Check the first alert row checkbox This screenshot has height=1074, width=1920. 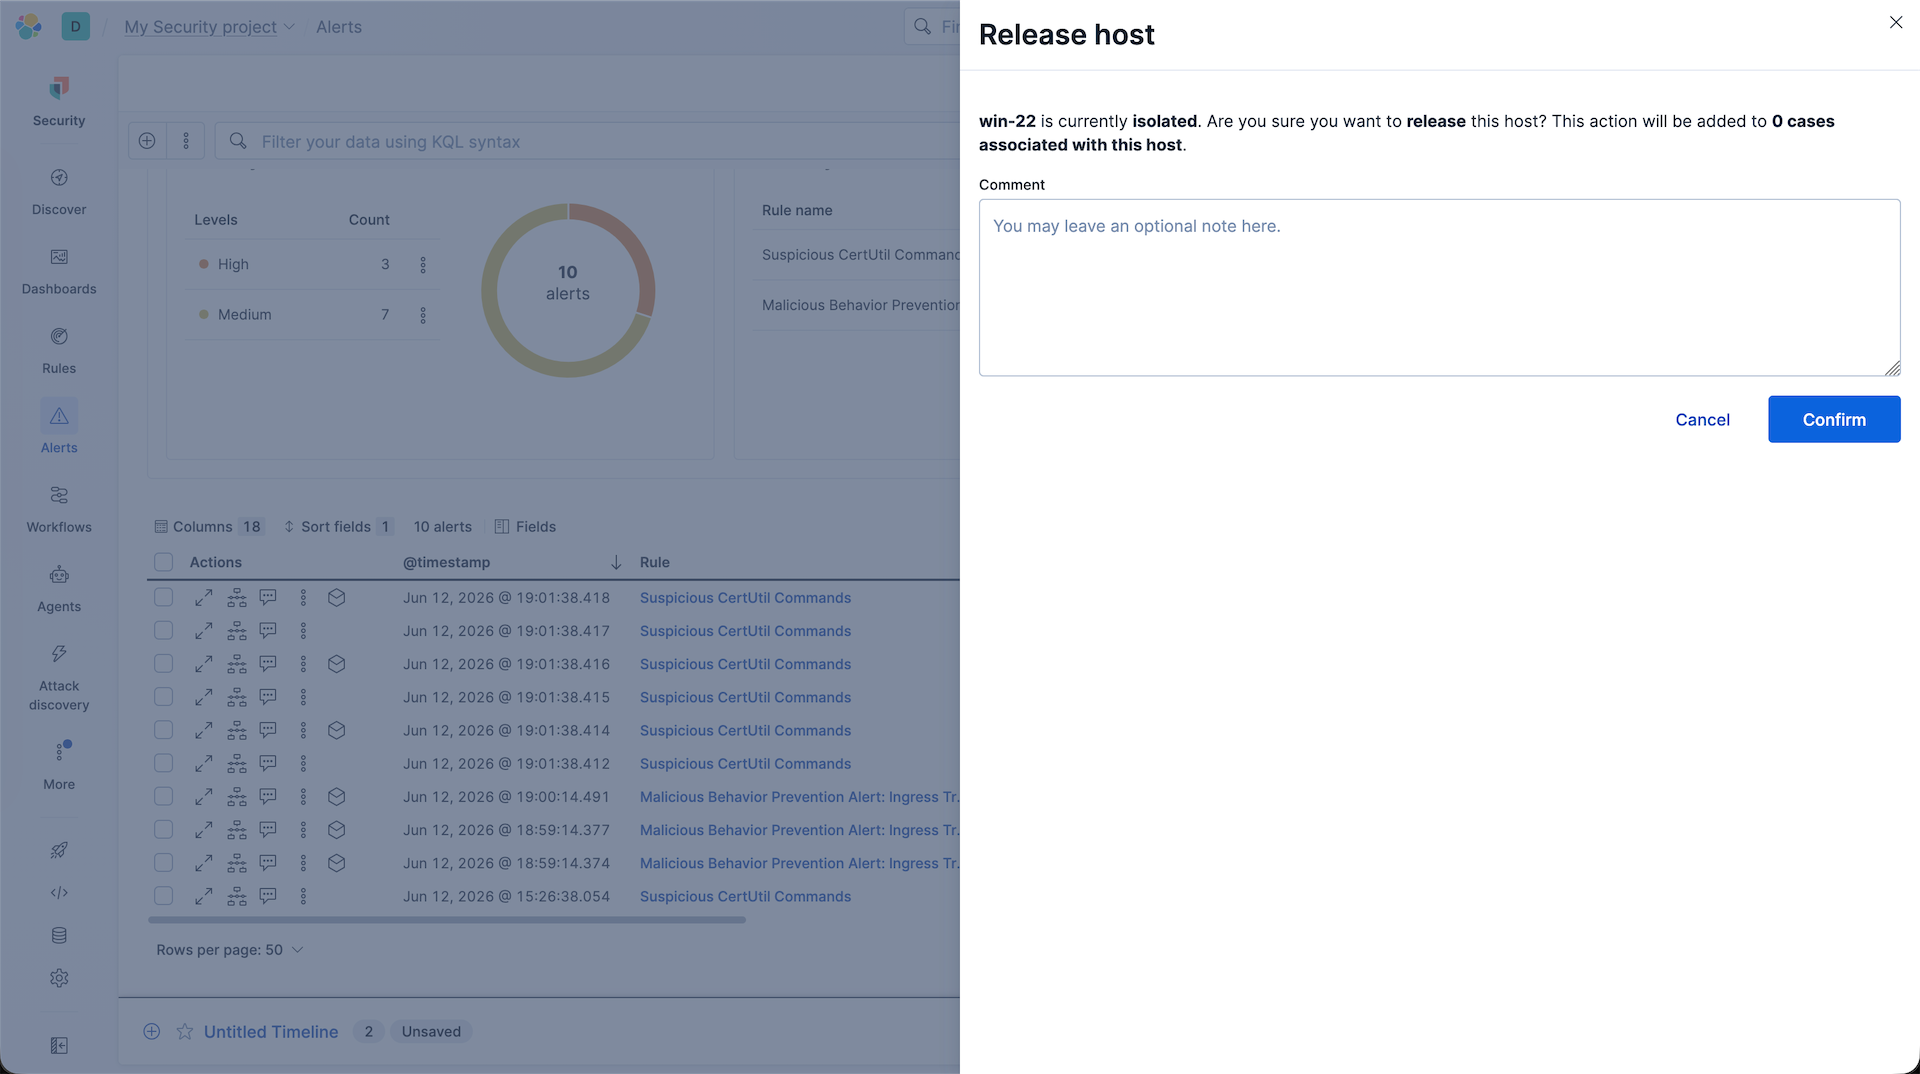[164, 598]
